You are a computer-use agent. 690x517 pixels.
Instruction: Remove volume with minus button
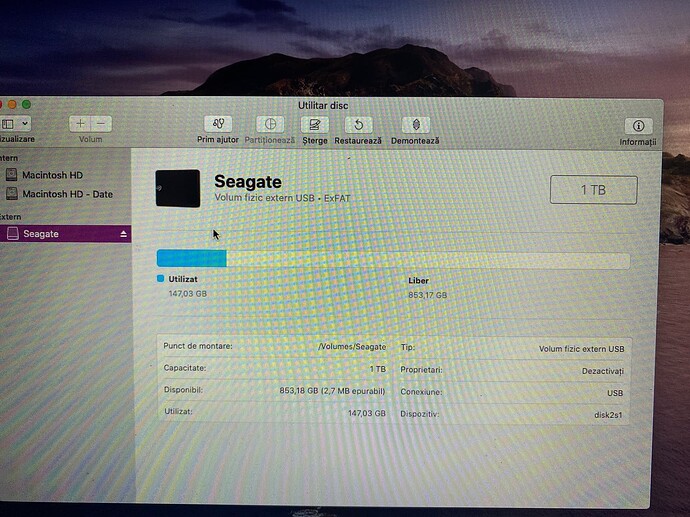click(101, 124)
